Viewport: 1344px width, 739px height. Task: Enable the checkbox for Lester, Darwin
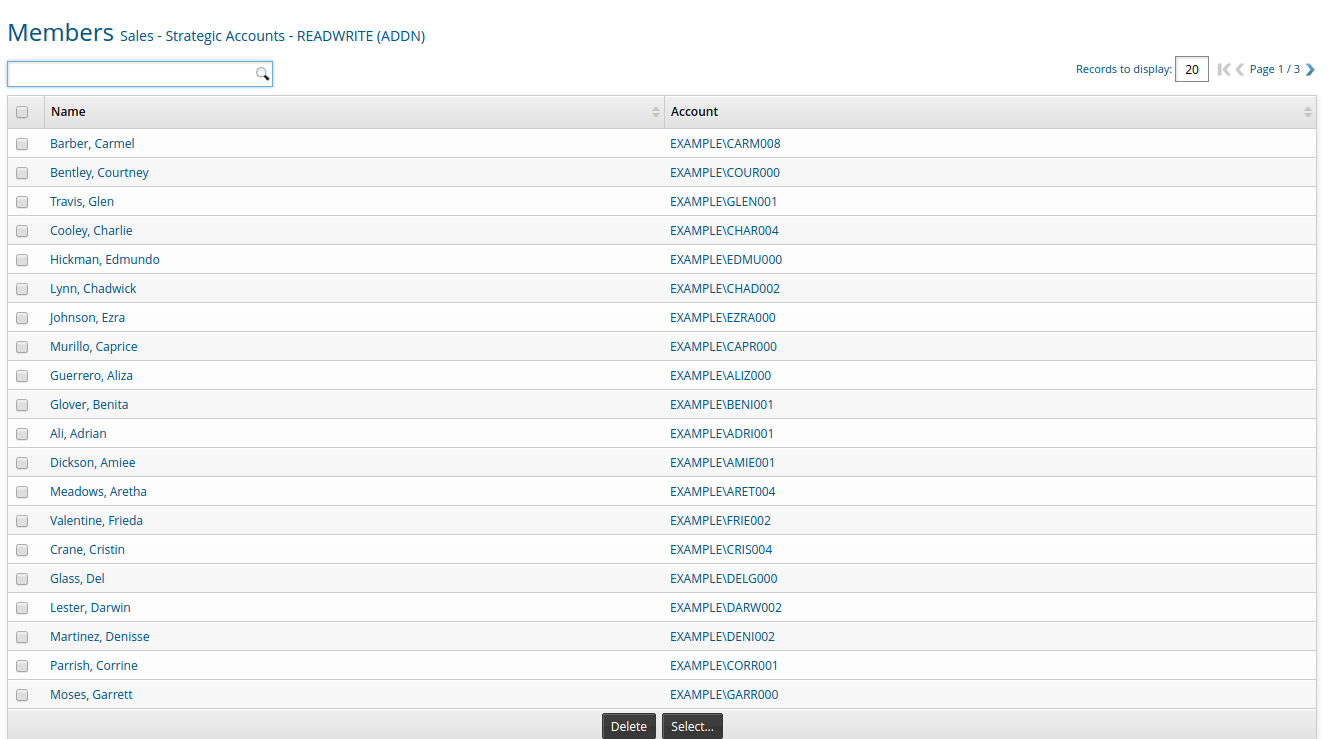[x=22, y=608]
